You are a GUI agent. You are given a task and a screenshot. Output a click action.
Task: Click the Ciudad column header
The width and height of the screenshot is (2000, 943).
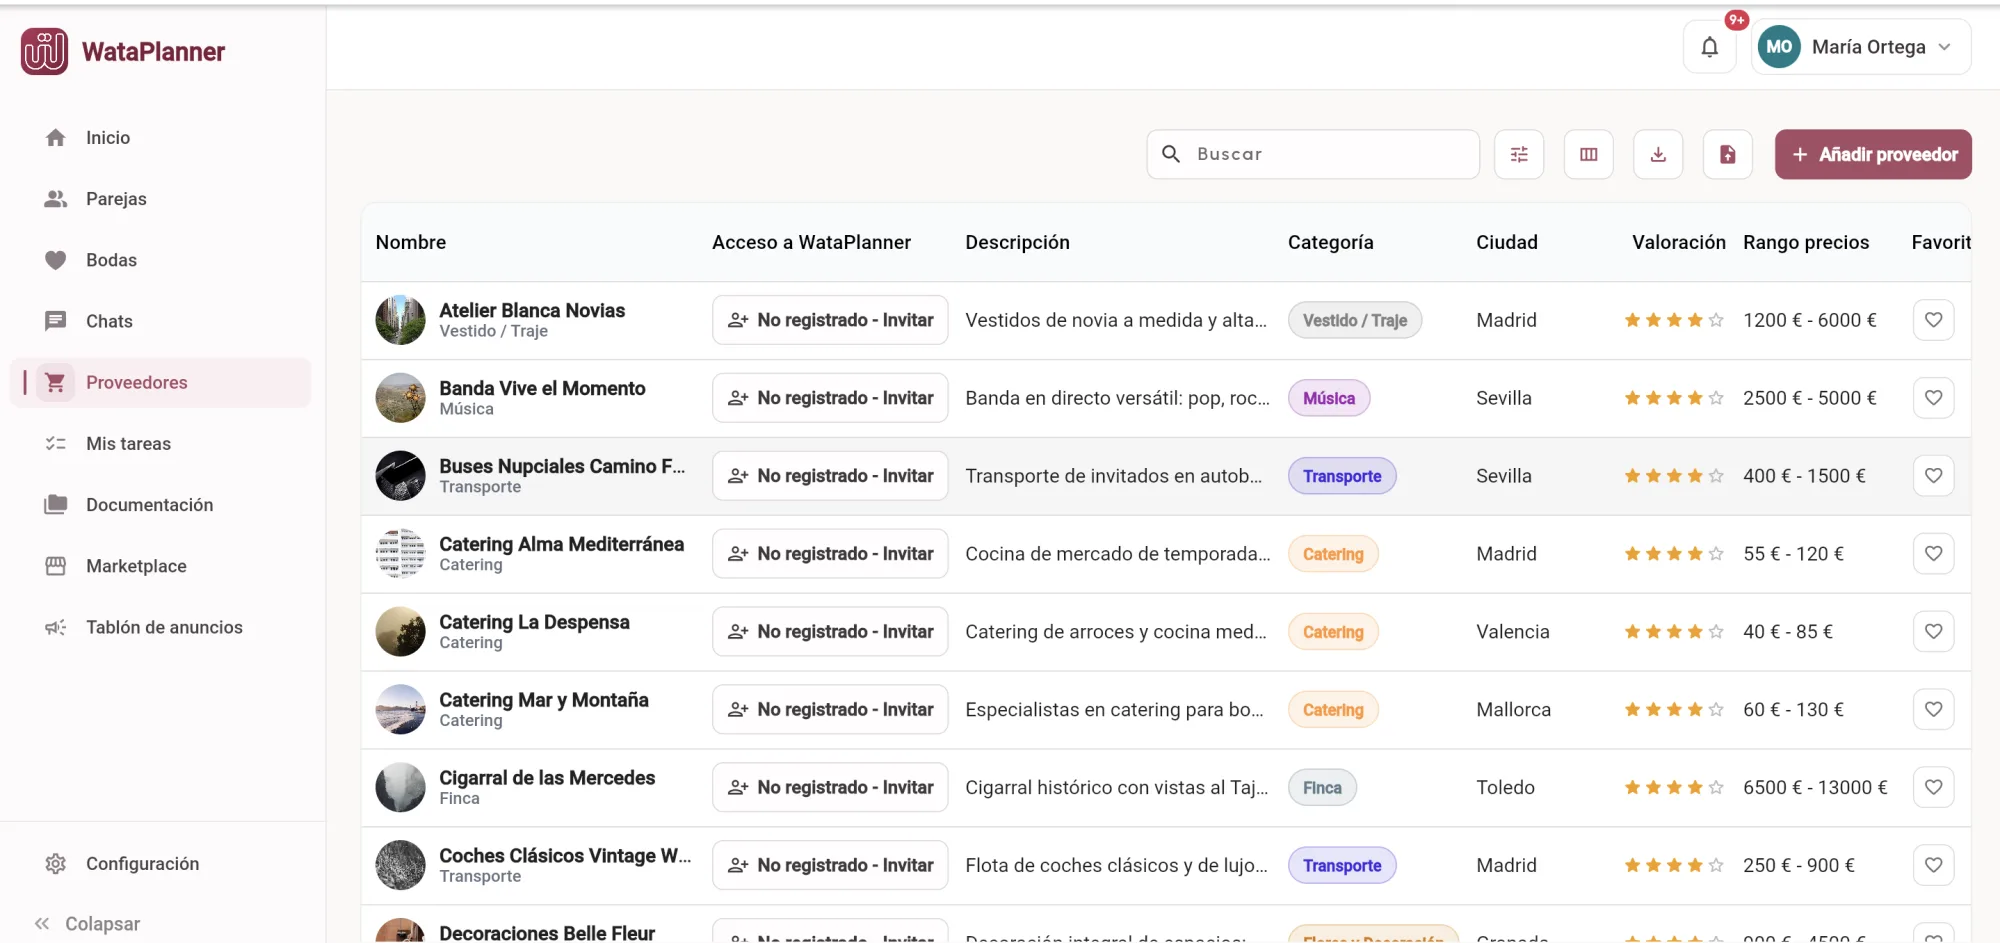(x=1507, y=242)
